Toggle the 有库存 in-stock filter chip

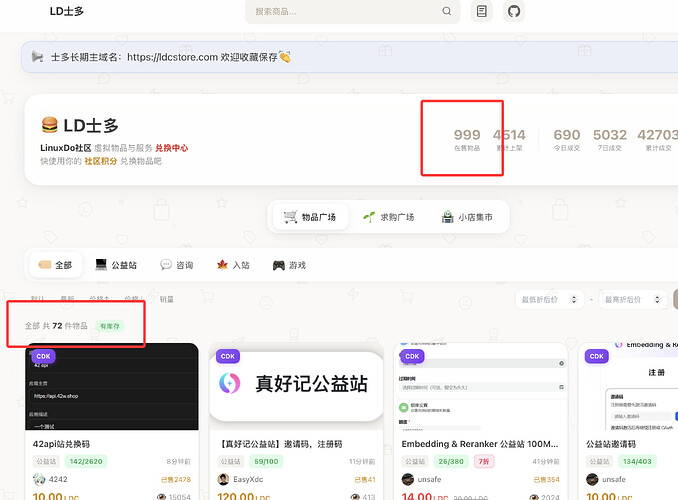[x=110, y=326]
